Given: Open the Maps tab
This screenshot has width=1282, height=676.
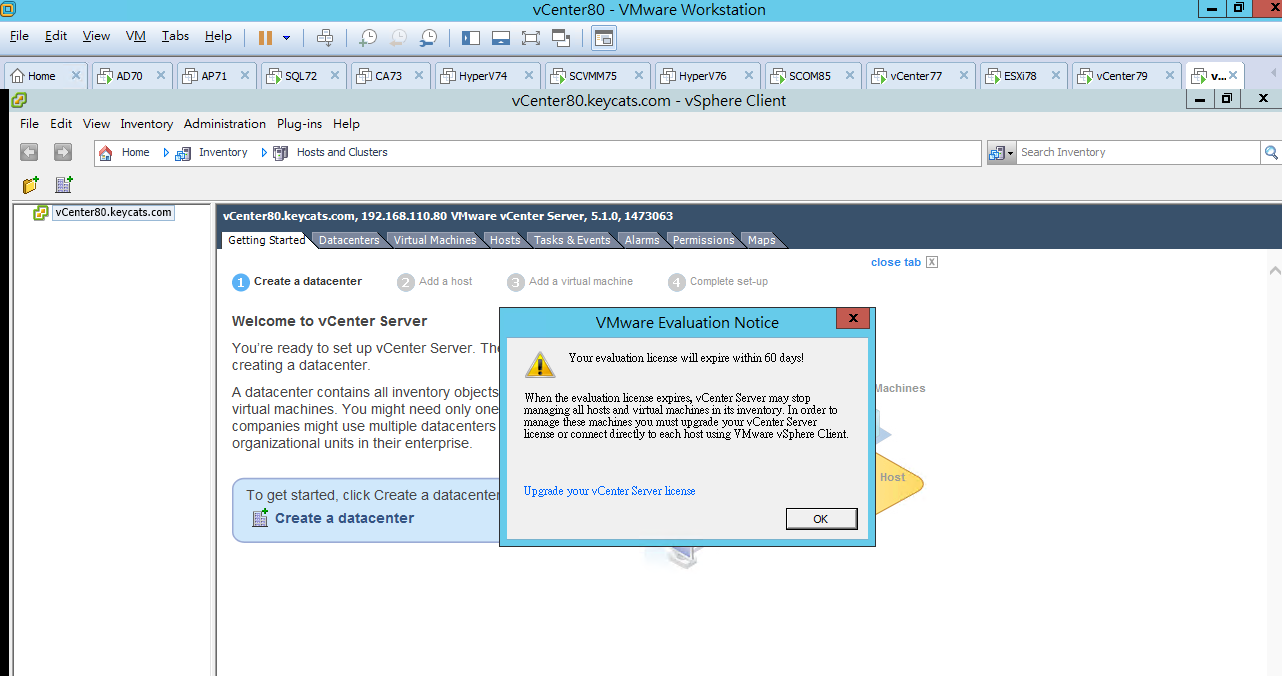Looking at the screenshot, I should (x=762, y=240).
